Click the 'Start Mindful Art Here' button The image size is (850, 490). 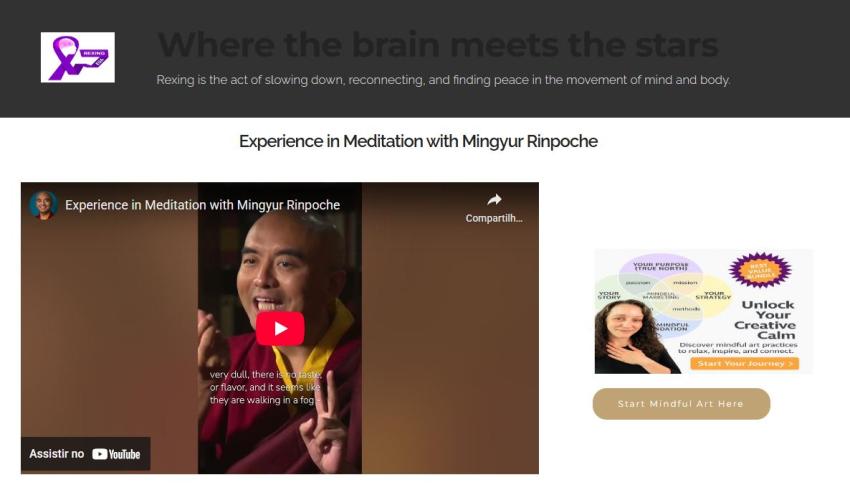point(681,404)
